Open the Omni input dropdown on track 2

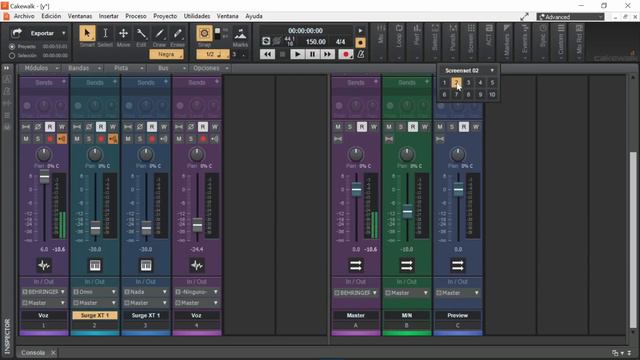tap(95, 292)
